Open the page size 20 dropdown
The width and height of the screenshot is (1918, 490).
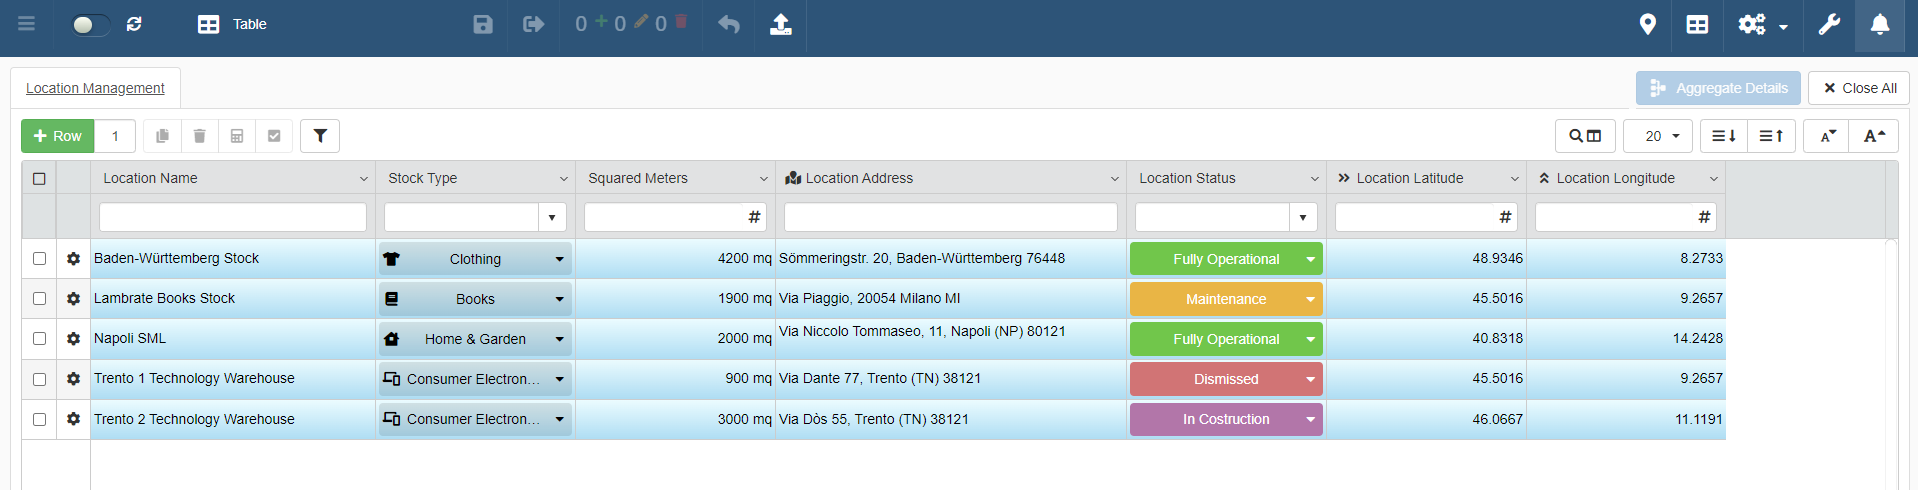(x=1657, y=136)
